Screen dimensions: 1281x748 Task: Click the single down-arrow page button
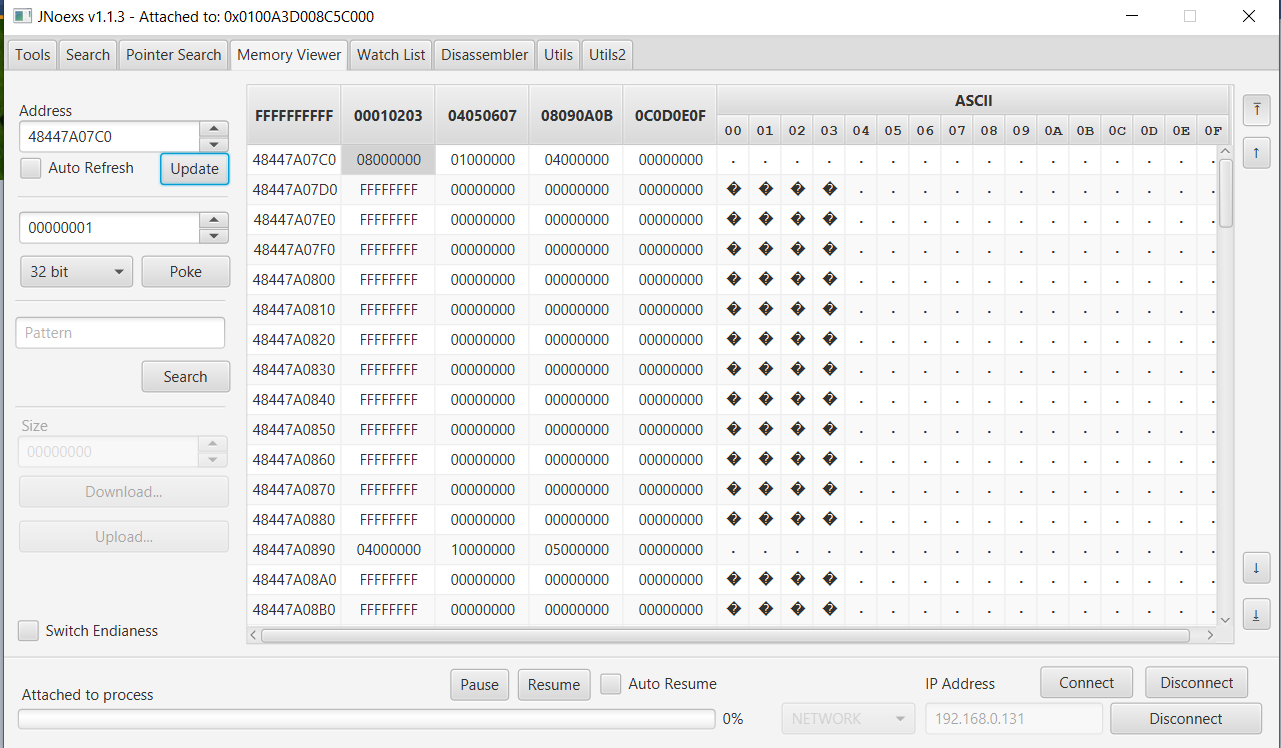pyautogui.click(x=1256, y=568)
